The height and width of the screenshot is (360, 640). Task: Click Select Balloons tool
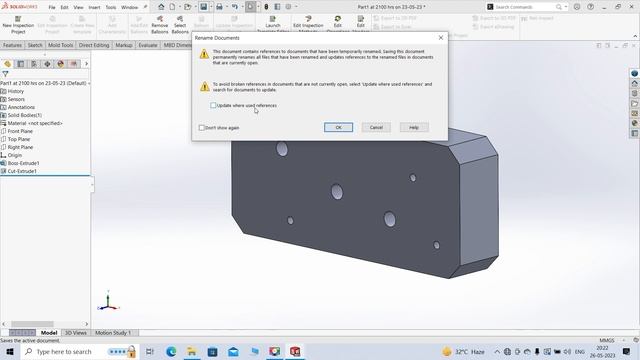tap(180, 25)
